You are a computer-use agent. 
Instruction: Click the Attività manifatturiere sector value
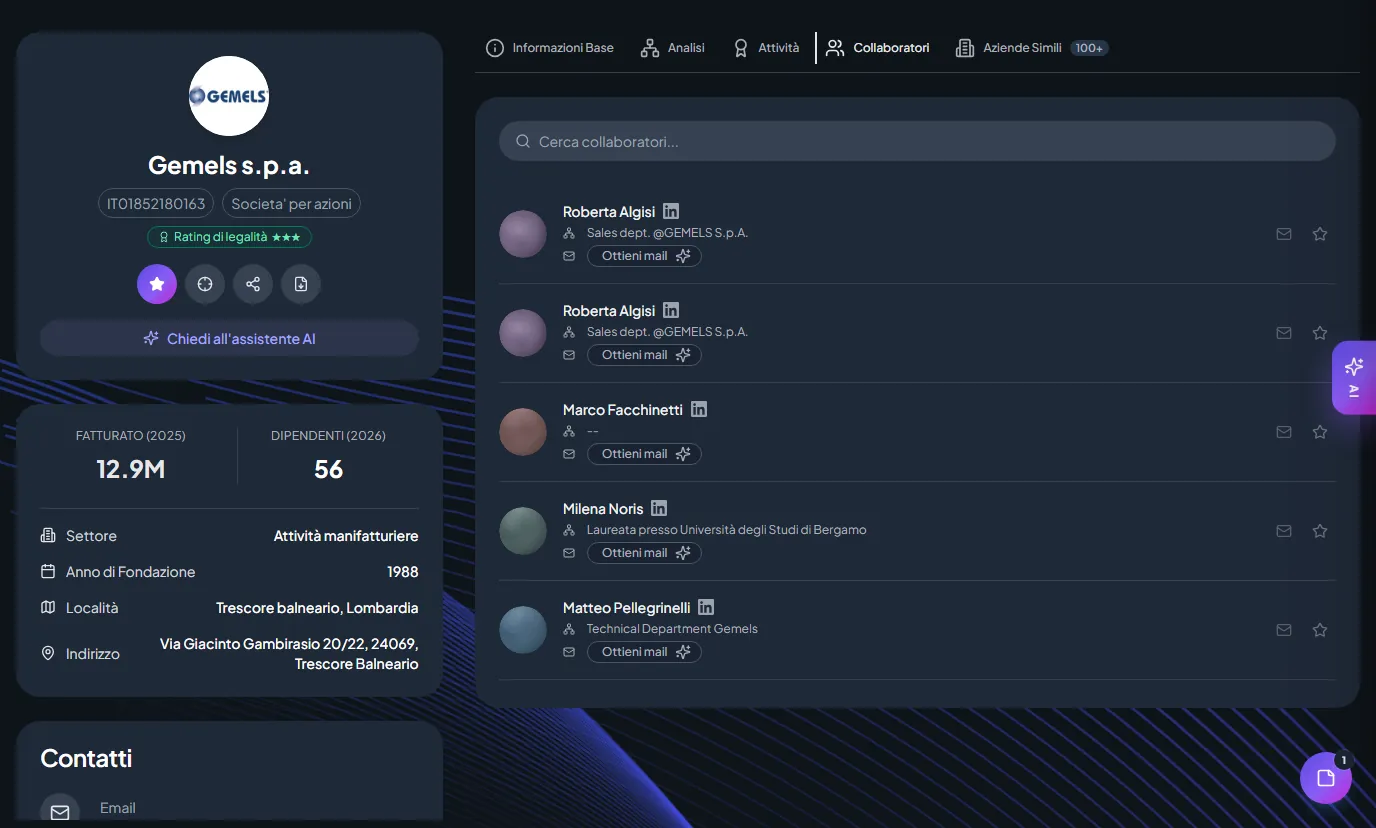pyautogui.click(x=346, y=536)
